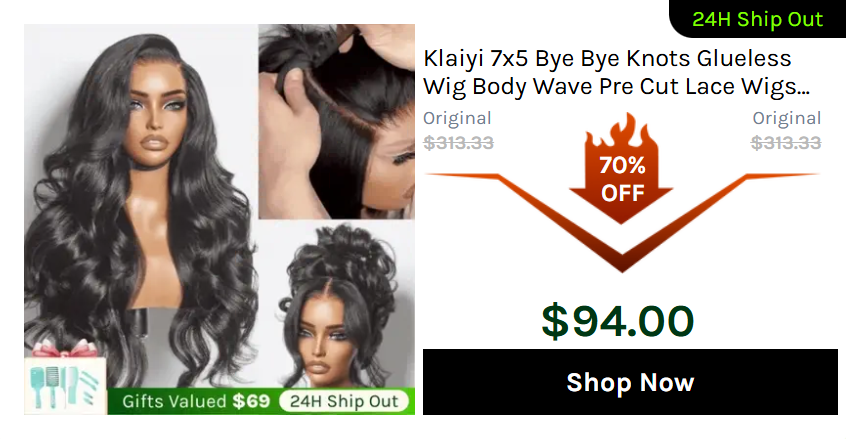Click the 70% OFF flame badge
Image resolution: width=846 pixels, height=439 pixels.
point(622,169)
